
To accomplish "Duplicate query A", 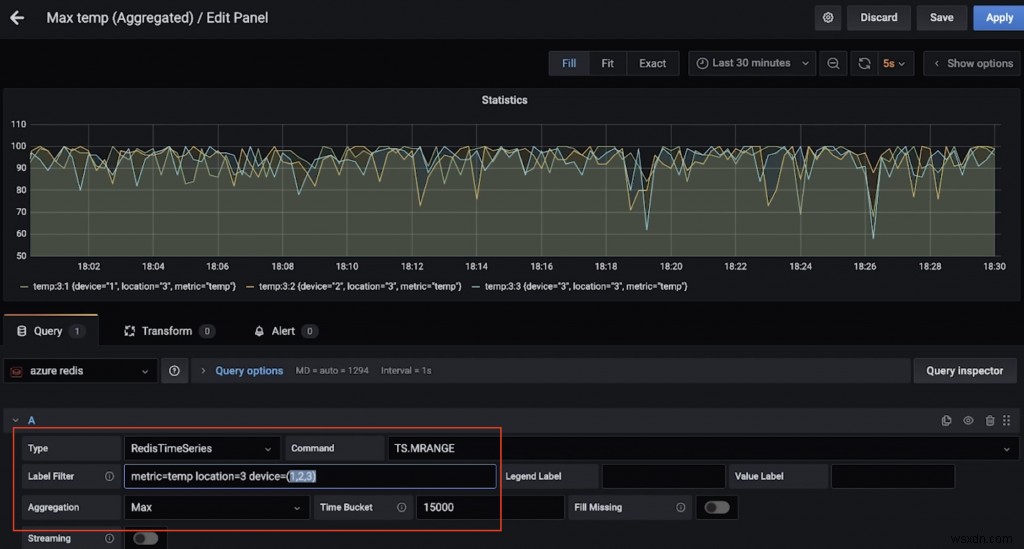I will coord(947,421).
